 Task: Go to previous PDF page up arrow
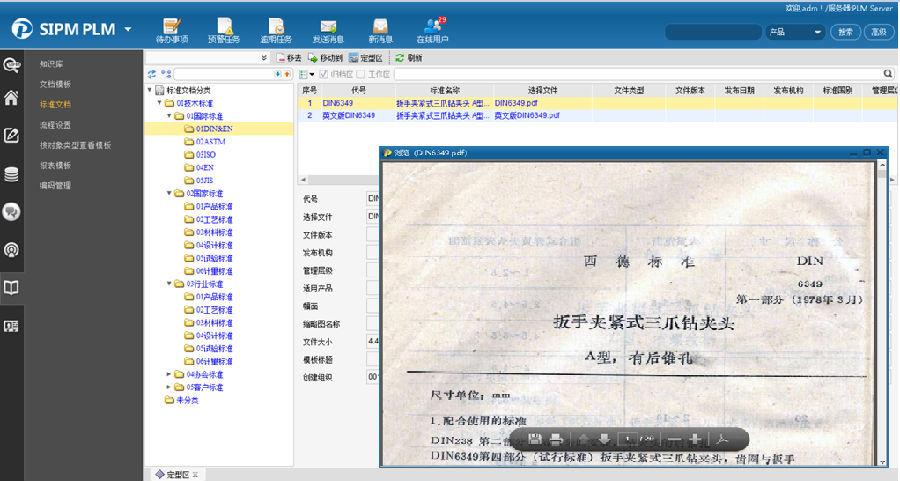(584, 440)
